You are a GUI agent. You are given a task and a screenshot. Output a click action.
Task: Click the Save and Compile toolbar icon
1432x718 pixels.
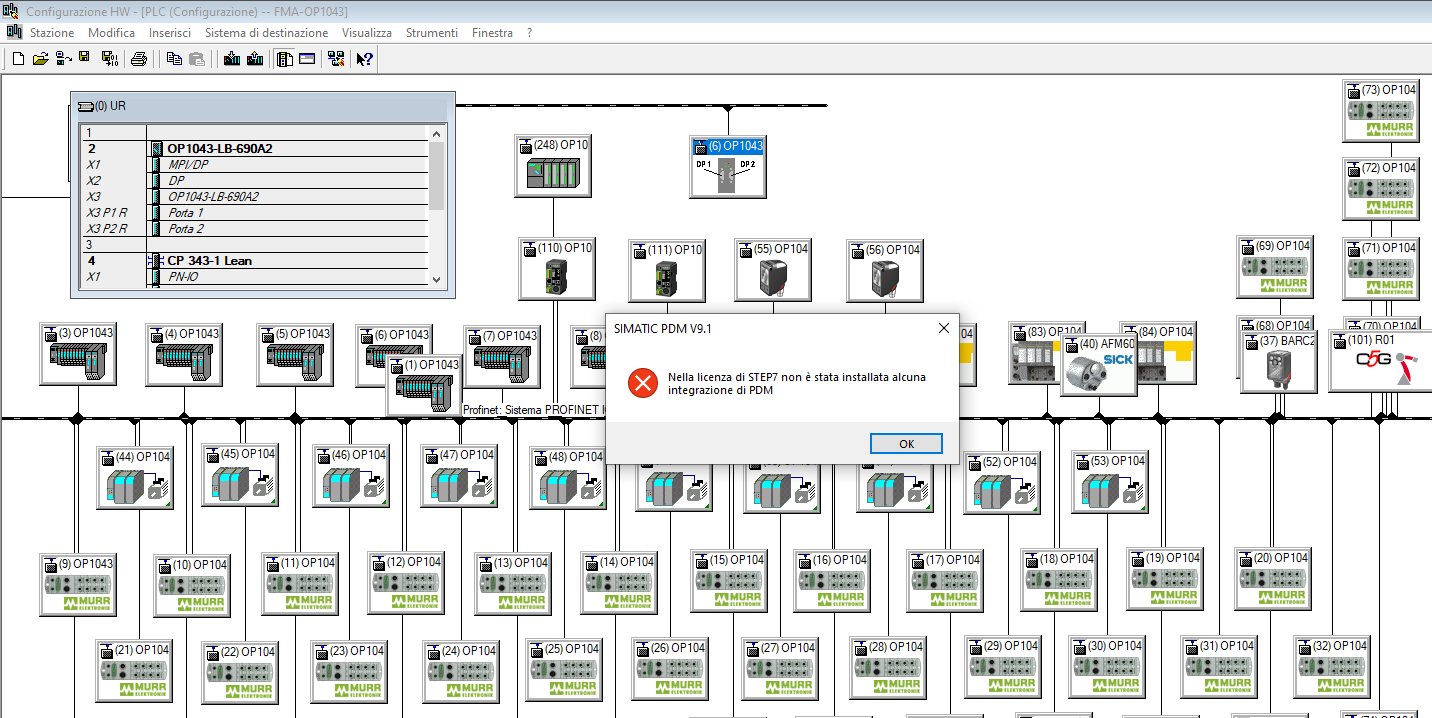pyautogui.click(x=109, y=59)
